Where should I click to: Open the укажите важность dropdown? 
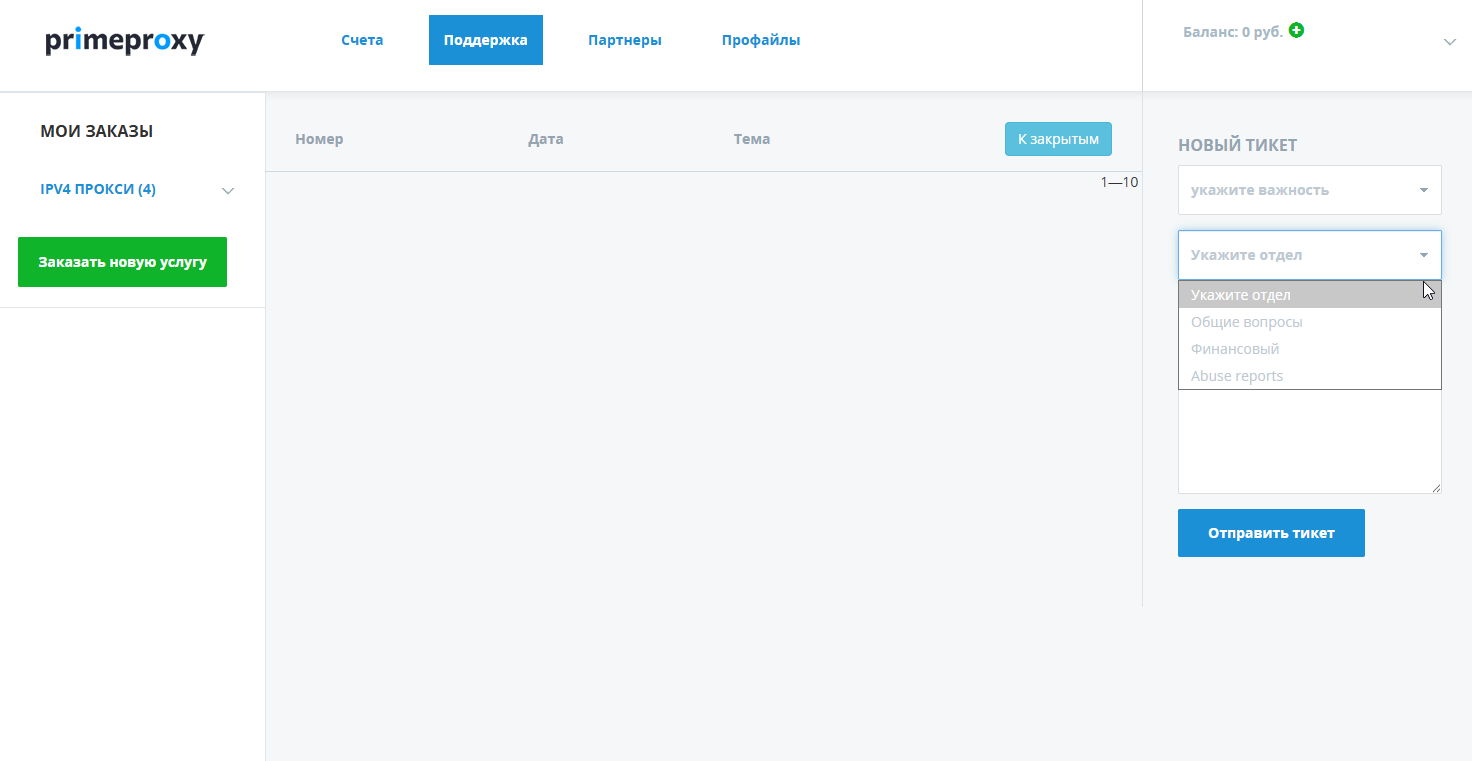pyautogui.click(x=1310, y=190)
